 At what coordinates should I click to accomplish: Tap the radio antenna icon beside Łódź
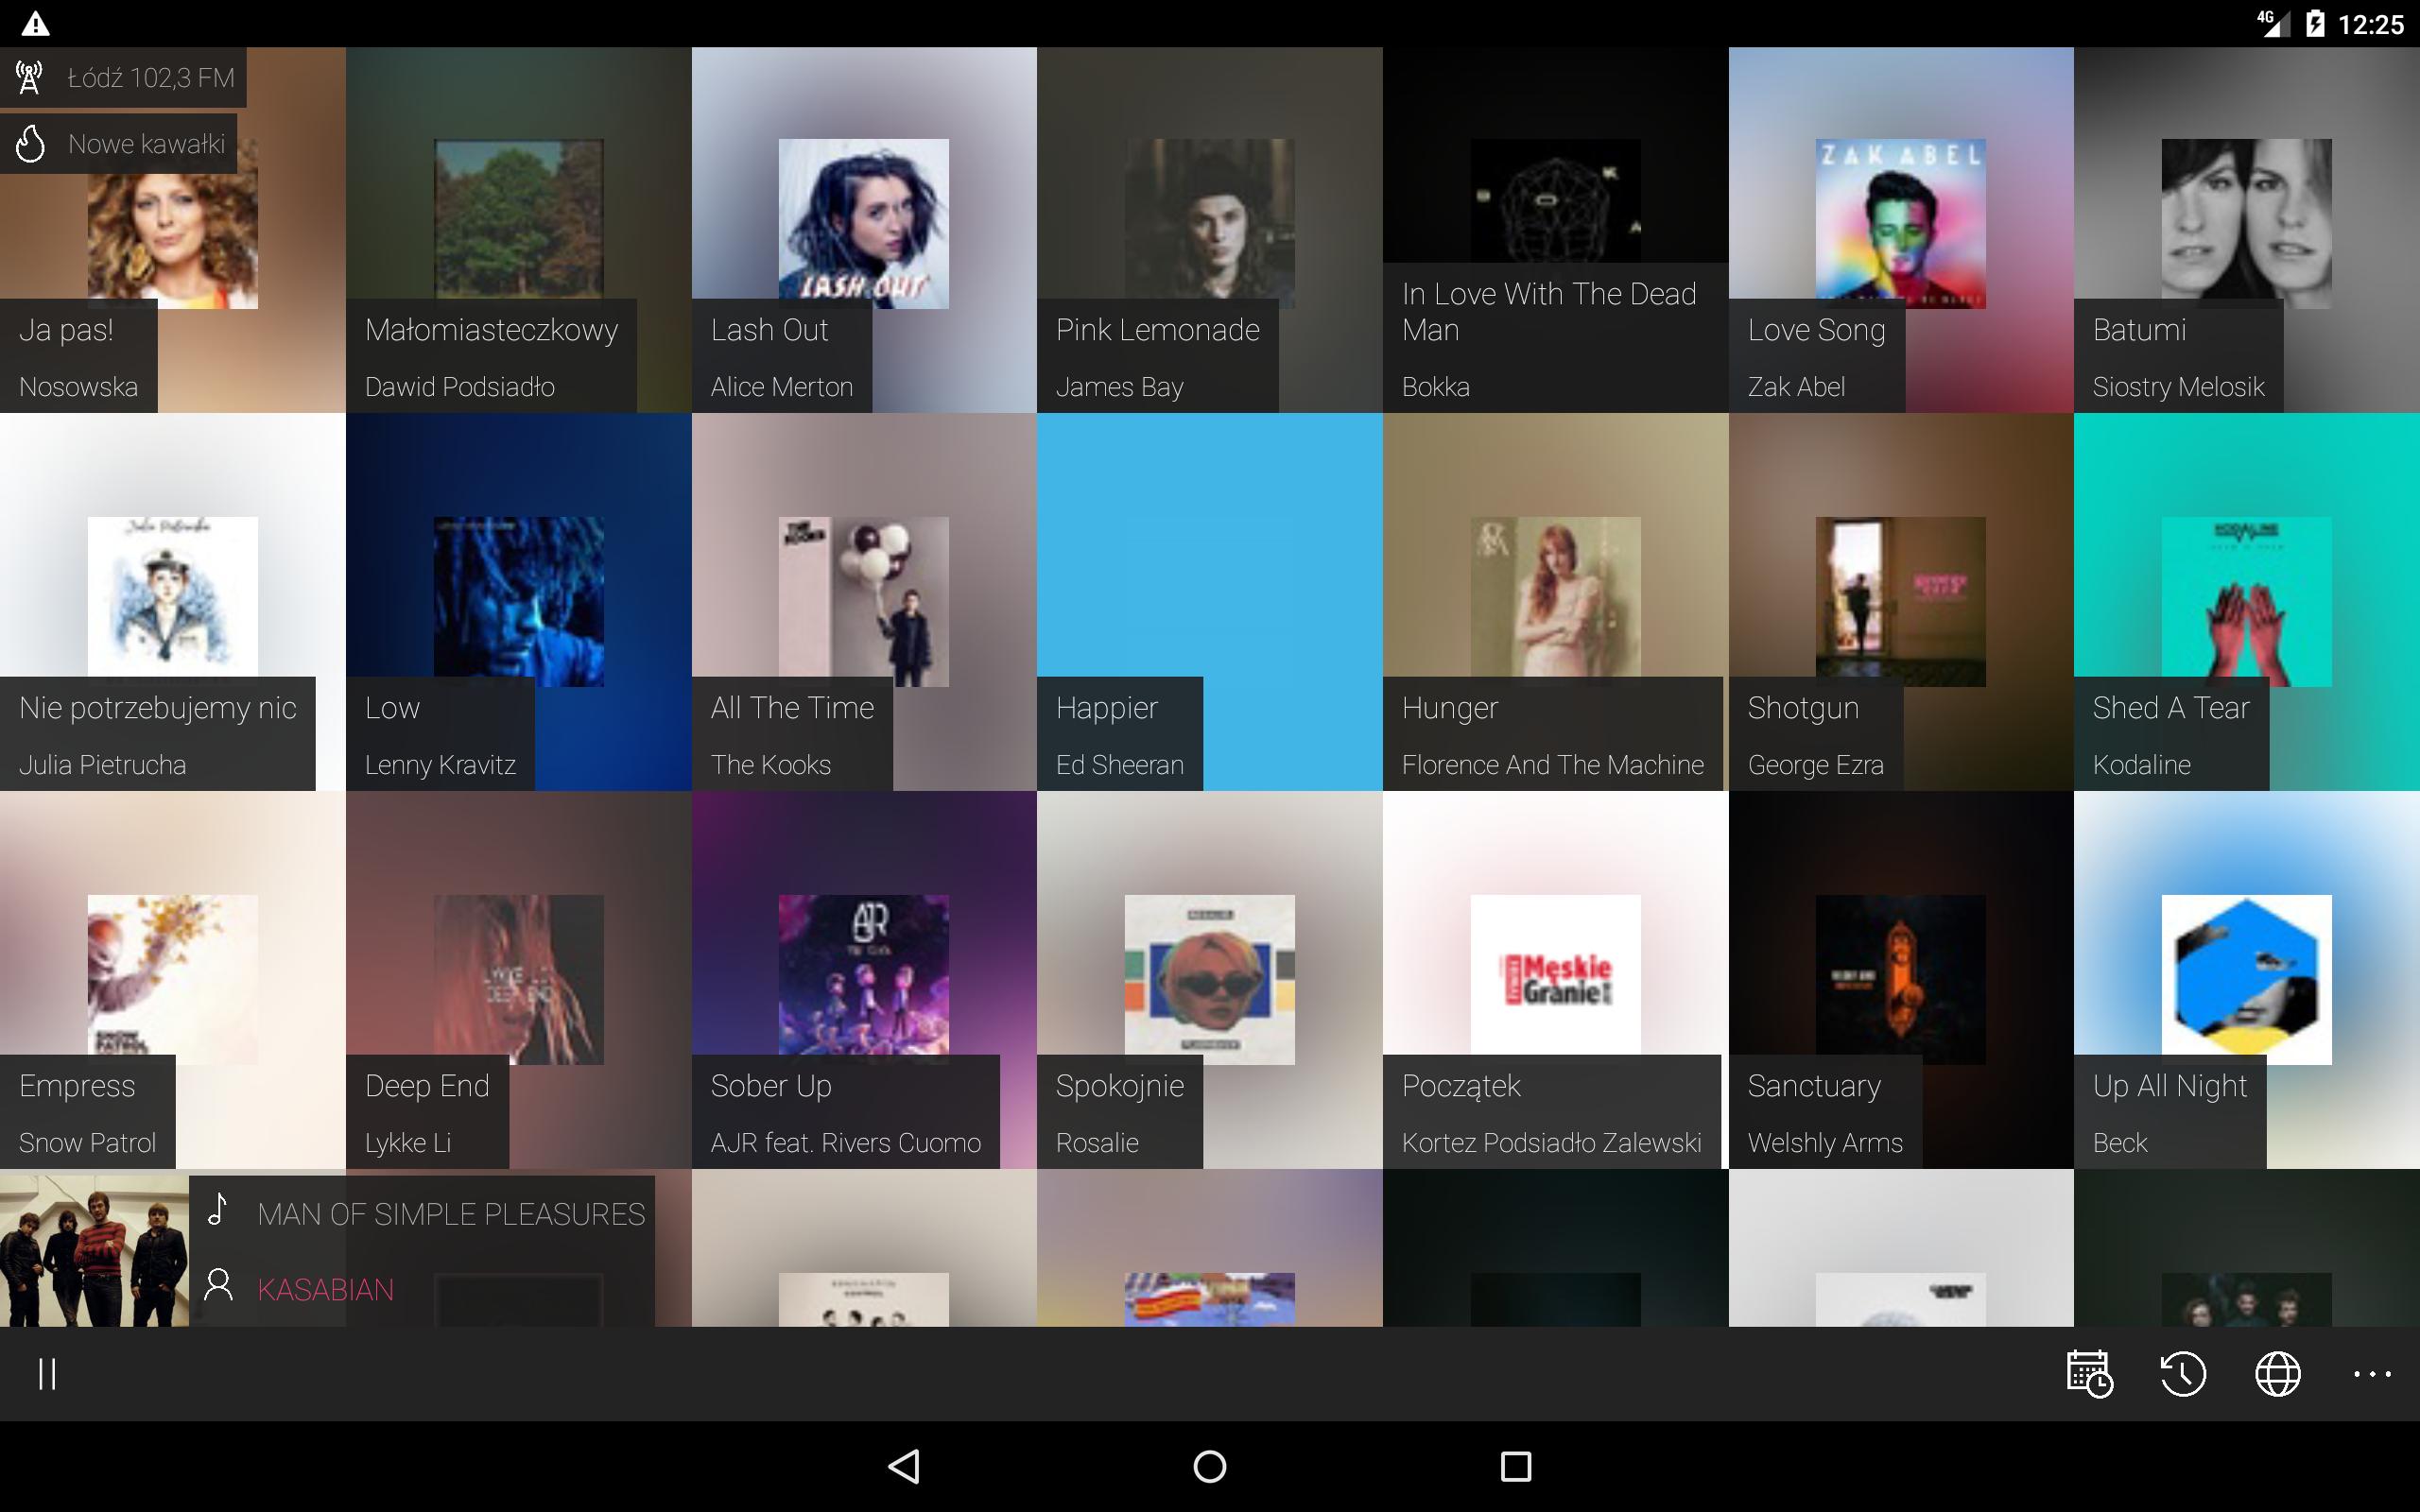pos(30,77)
